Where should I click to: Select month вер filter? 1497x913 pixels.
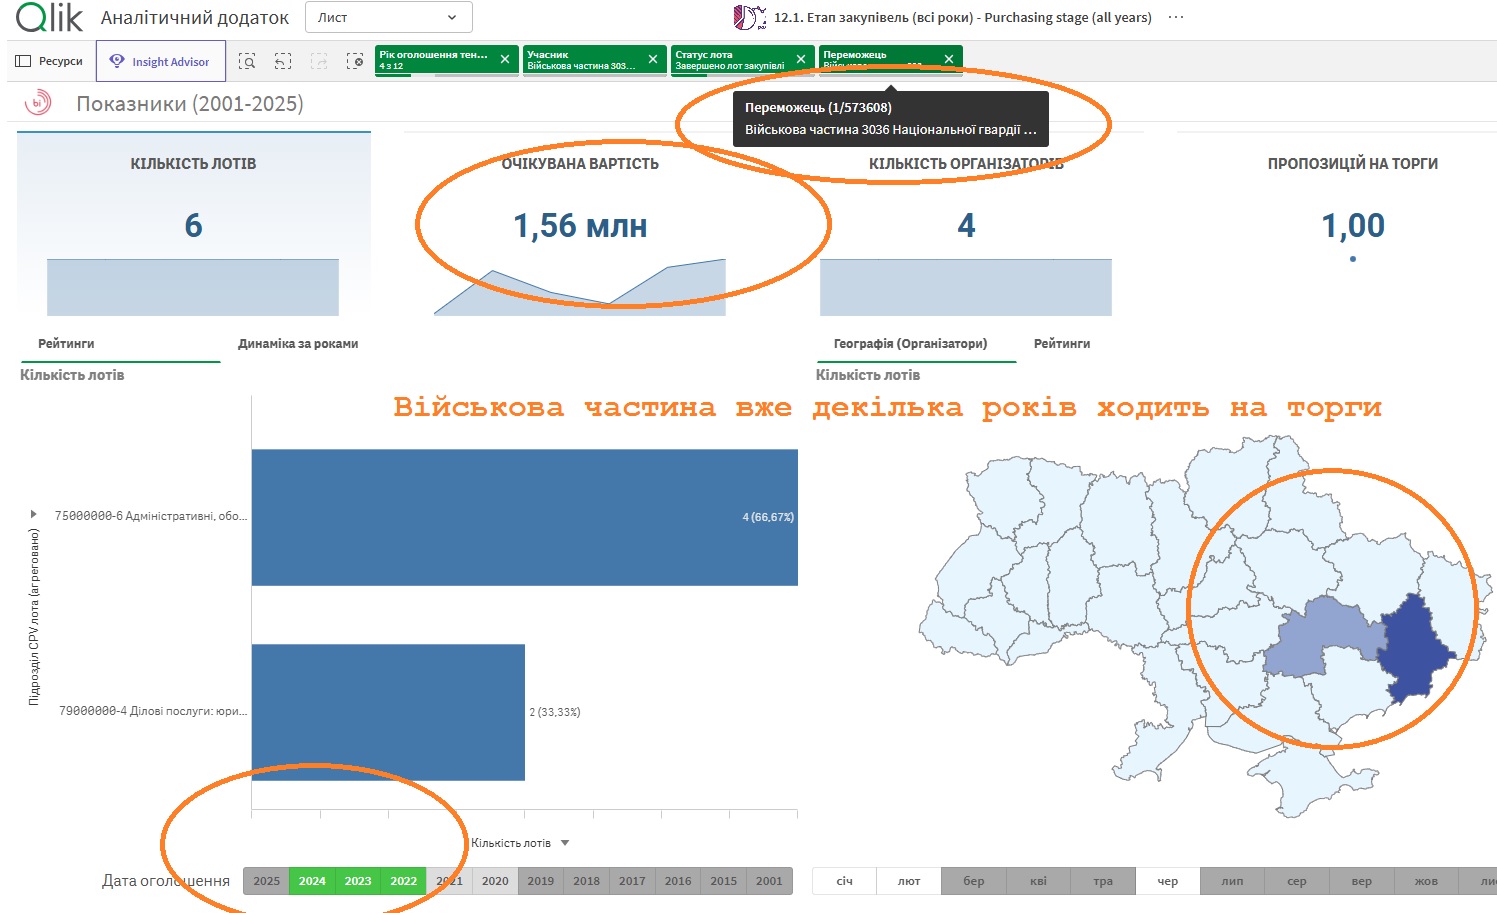(1362, 881)
